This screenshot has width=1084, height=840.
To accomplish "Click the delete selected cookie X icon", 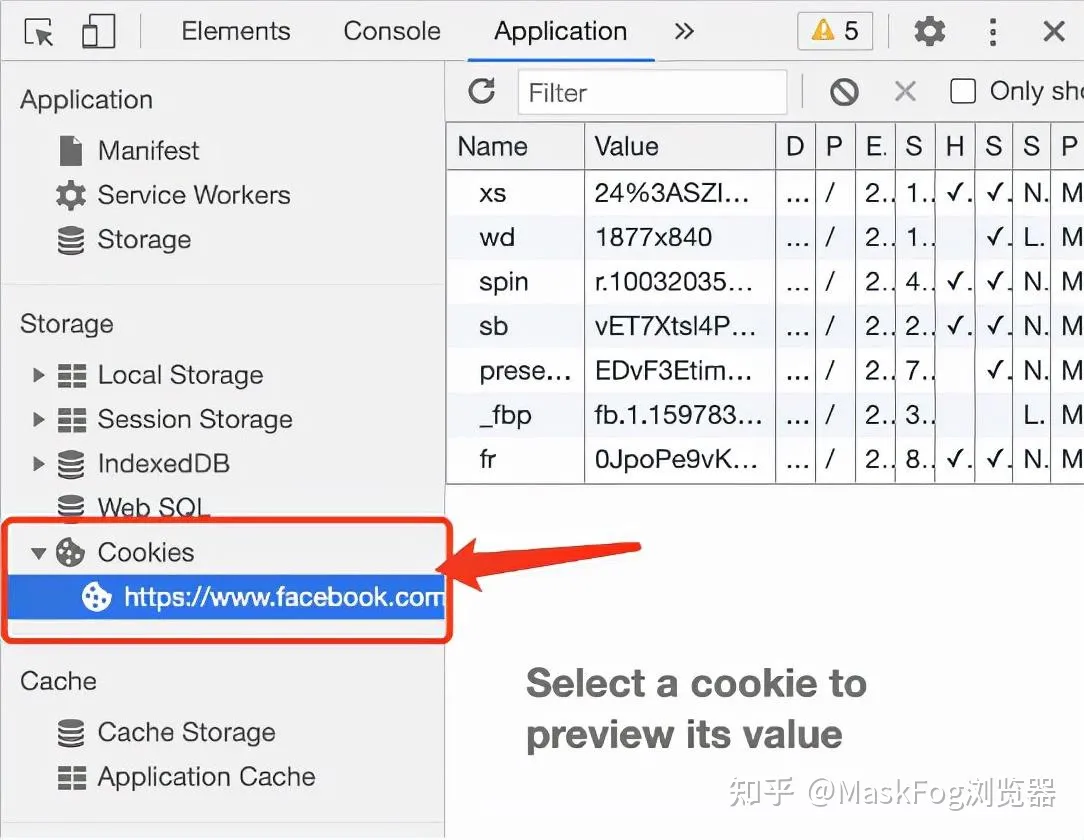I will click(x=905, y=92).
